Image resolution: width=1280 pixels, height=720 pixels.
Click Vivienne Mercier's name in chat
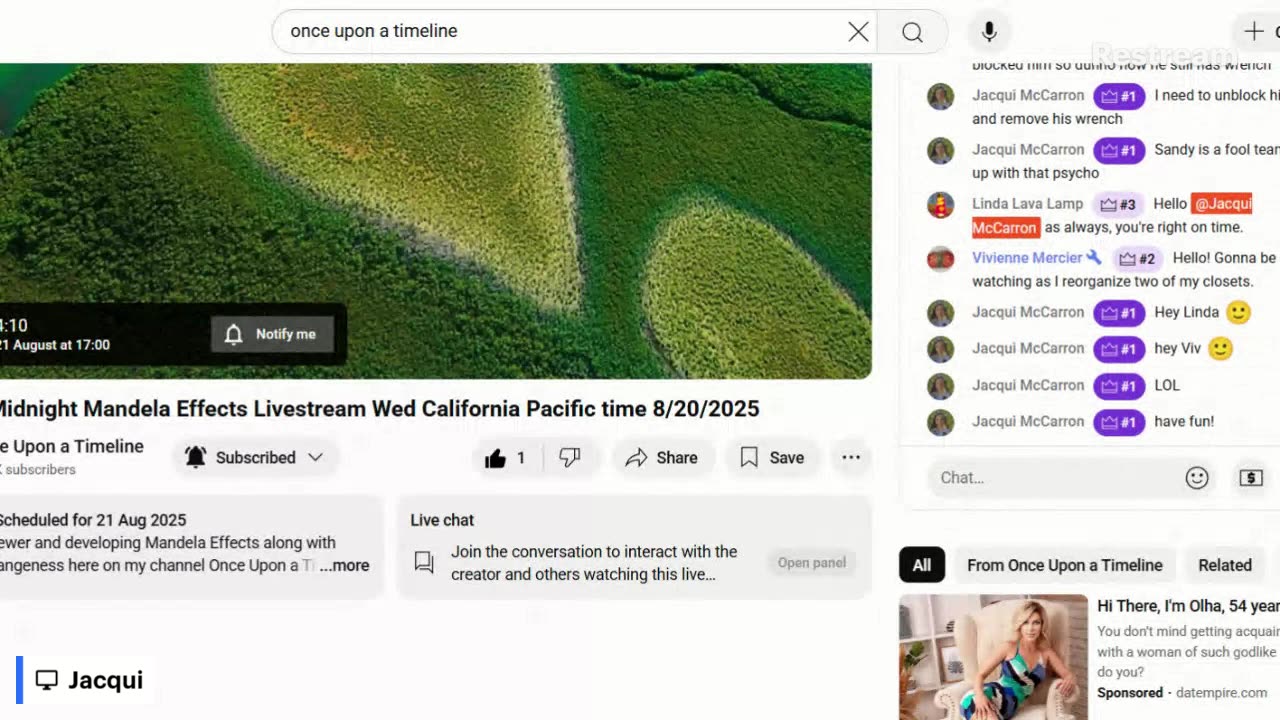(1027, 257)
